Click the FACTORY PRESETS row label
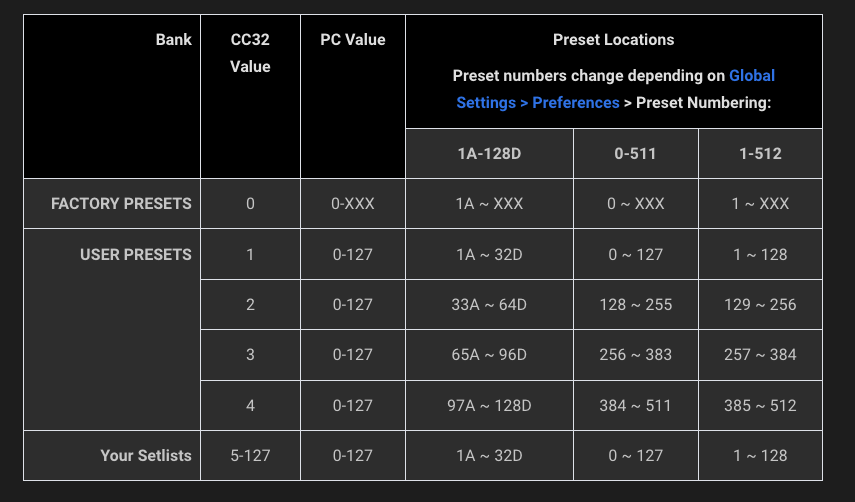 click(121, 204)
